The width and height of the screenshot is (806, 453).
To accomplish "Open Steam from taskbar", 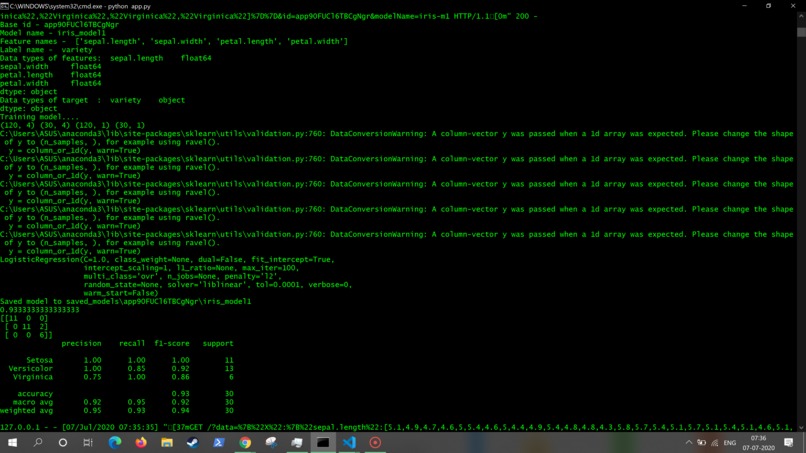I will [193, 442].
